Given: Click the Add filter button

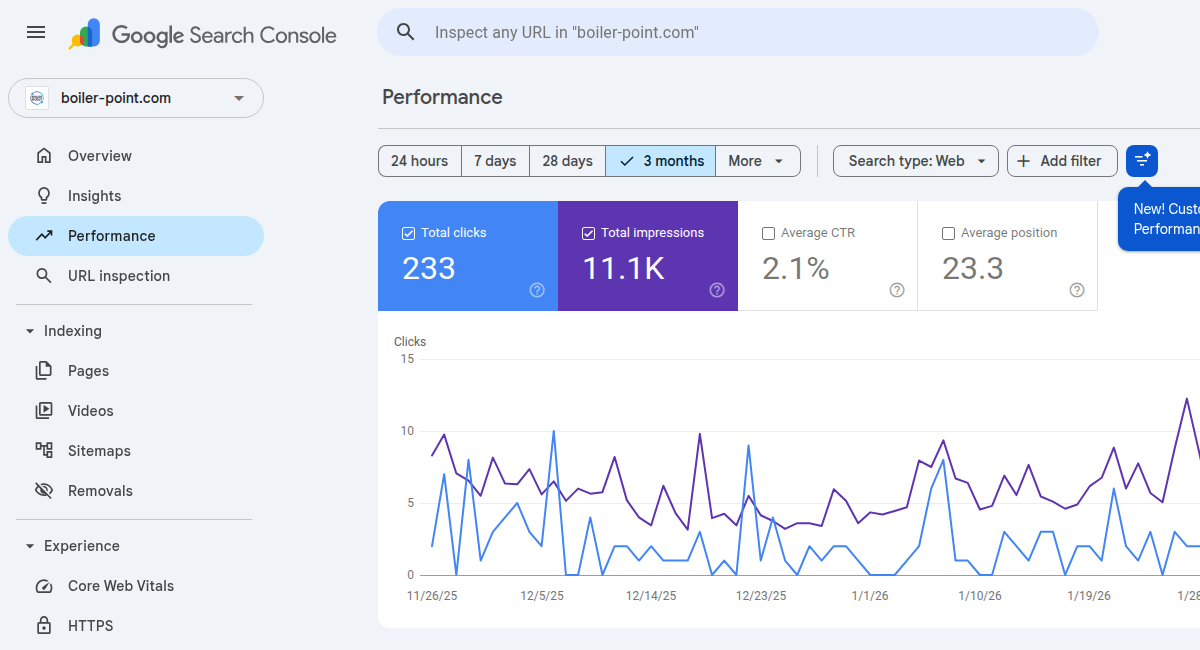Looking at the screenshot, I should coord(1062,161).
